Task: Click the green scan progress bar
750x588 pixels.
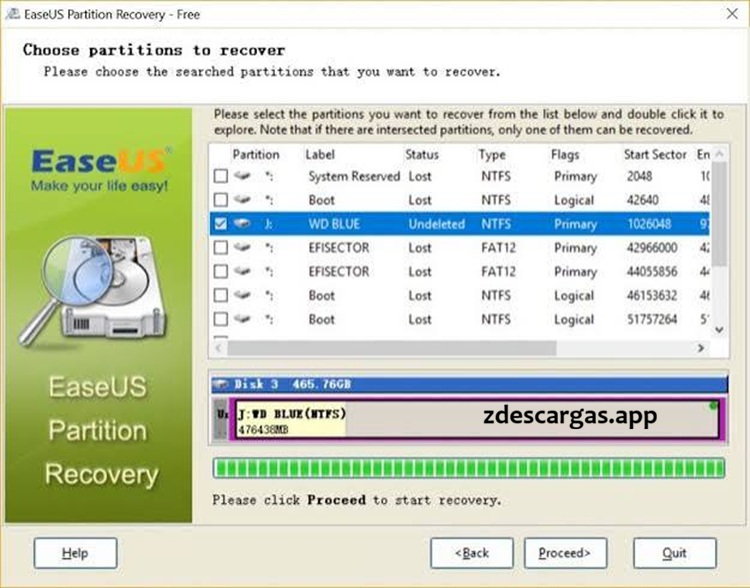Action: [x=469, y=468]
